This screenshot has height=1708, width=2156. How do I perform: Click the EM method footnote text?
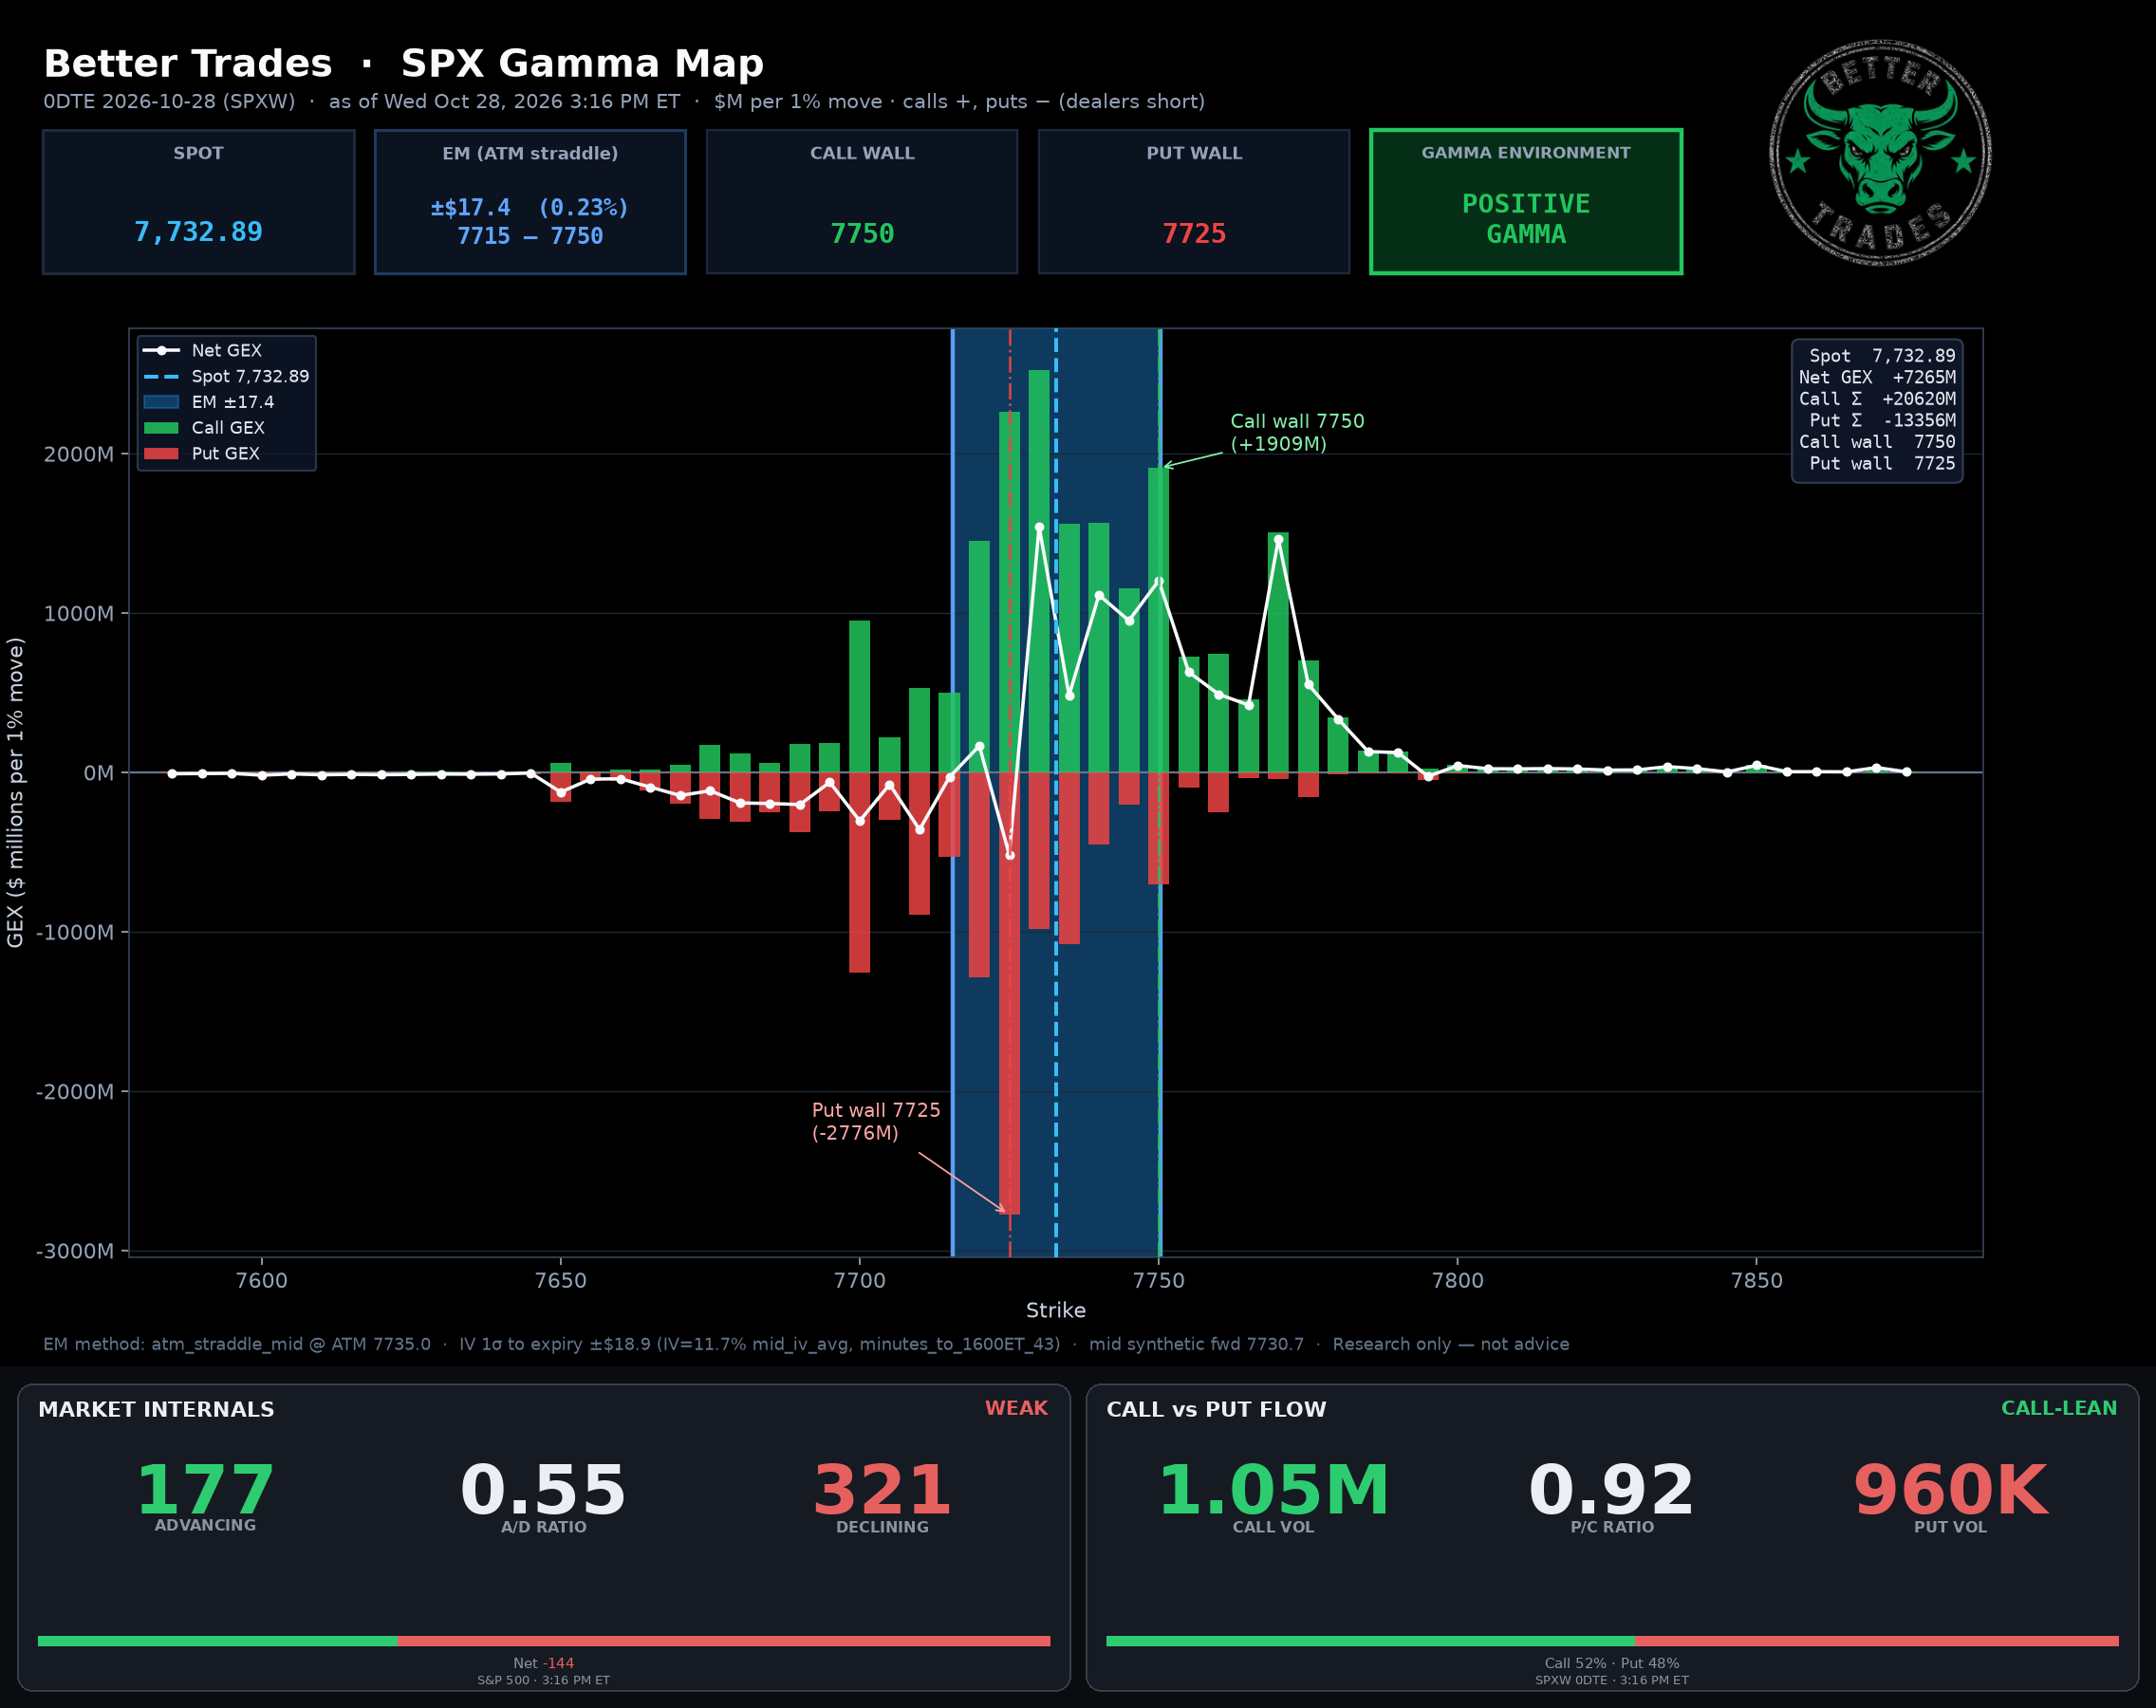pos(806,1344)
